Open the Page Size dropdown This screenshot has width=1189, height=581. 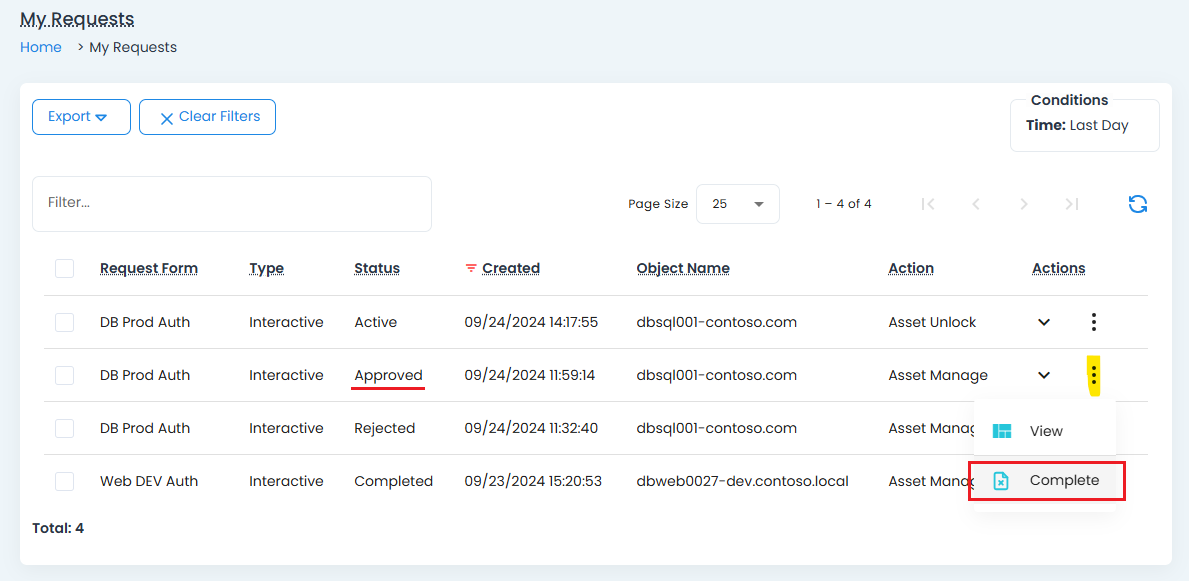click(737, 204)
